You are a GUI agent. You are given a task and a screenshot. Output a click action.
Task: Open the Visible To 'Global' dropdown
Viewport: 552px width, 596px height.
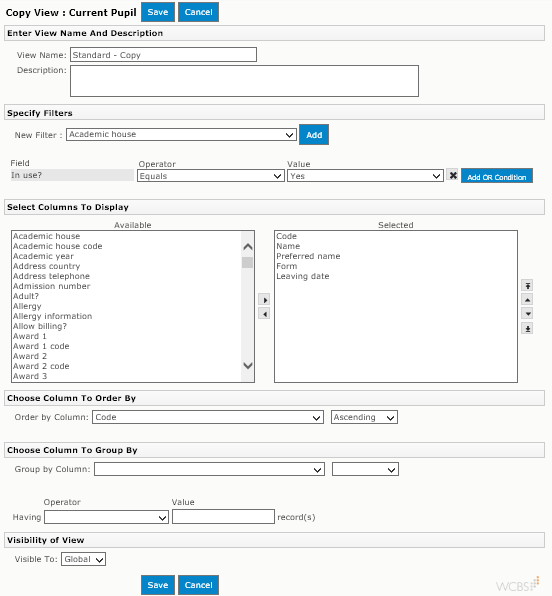(x=84, y=559)
